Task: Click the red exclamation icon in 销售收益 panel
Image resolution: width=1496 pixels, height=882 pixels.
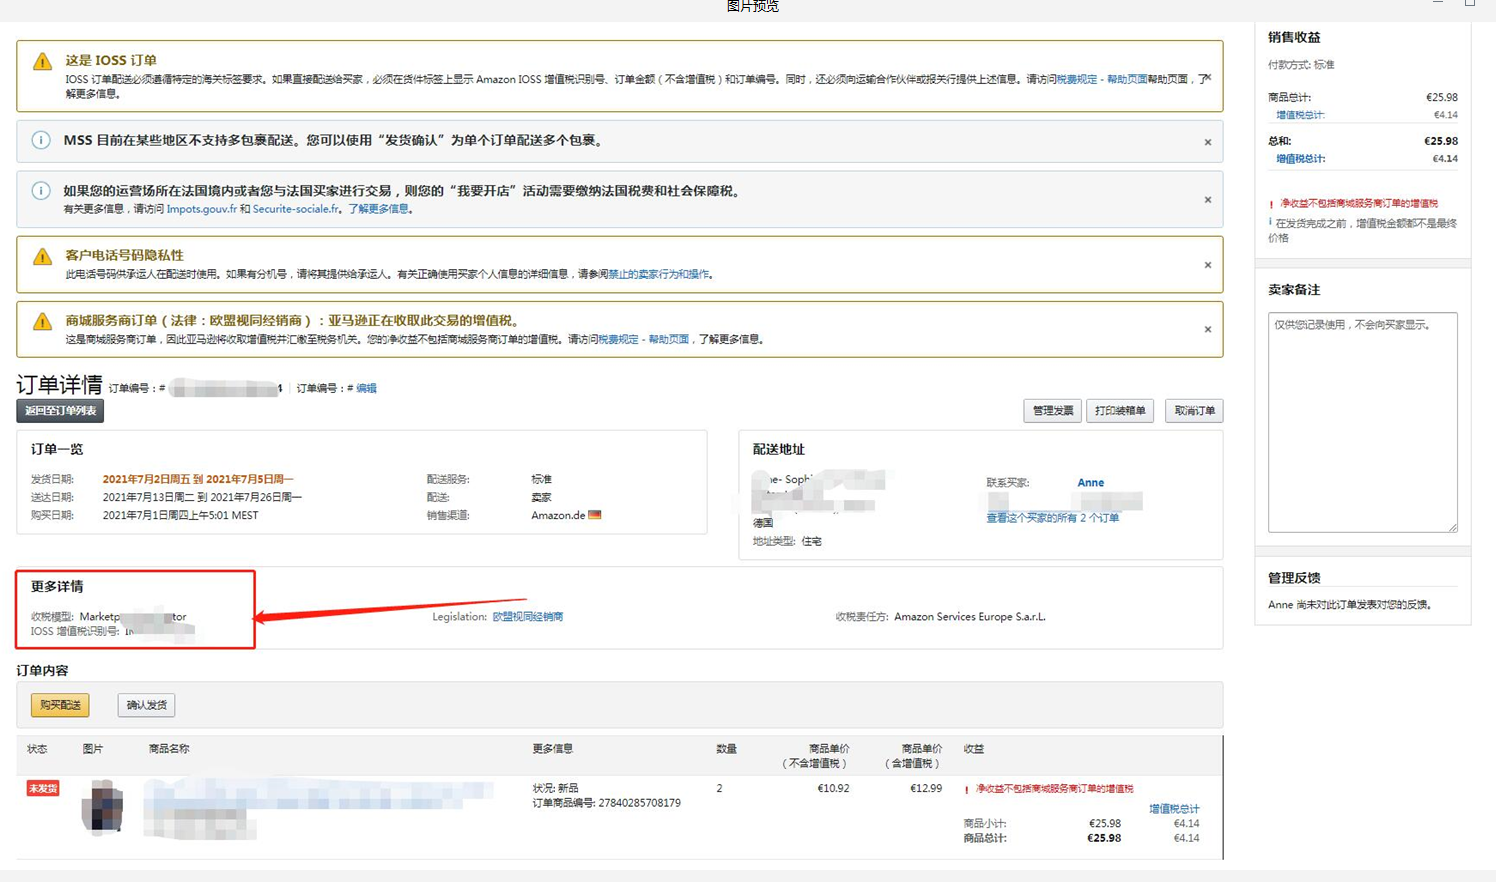Action: (1272, 204)
